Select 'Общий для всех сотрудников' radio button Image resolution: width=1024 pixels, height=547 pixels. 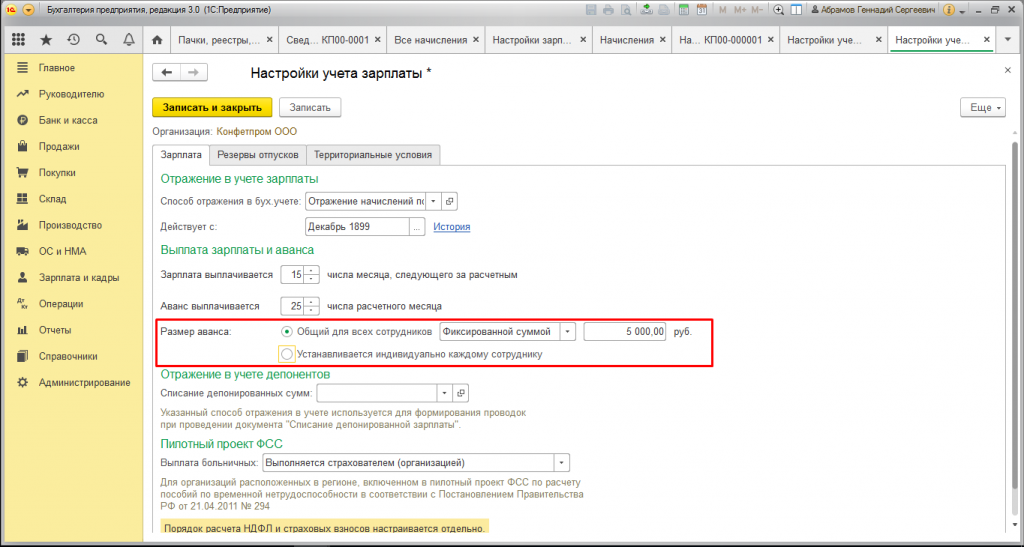(x=287, y=331)
